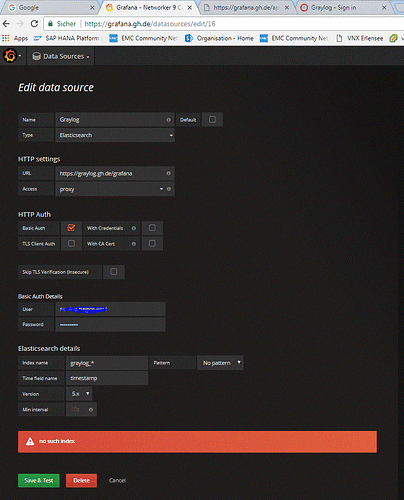This screenshot has width=404, height=500.
Task: Switch to Grafana - Networker tab
Action: click(148, 7)
